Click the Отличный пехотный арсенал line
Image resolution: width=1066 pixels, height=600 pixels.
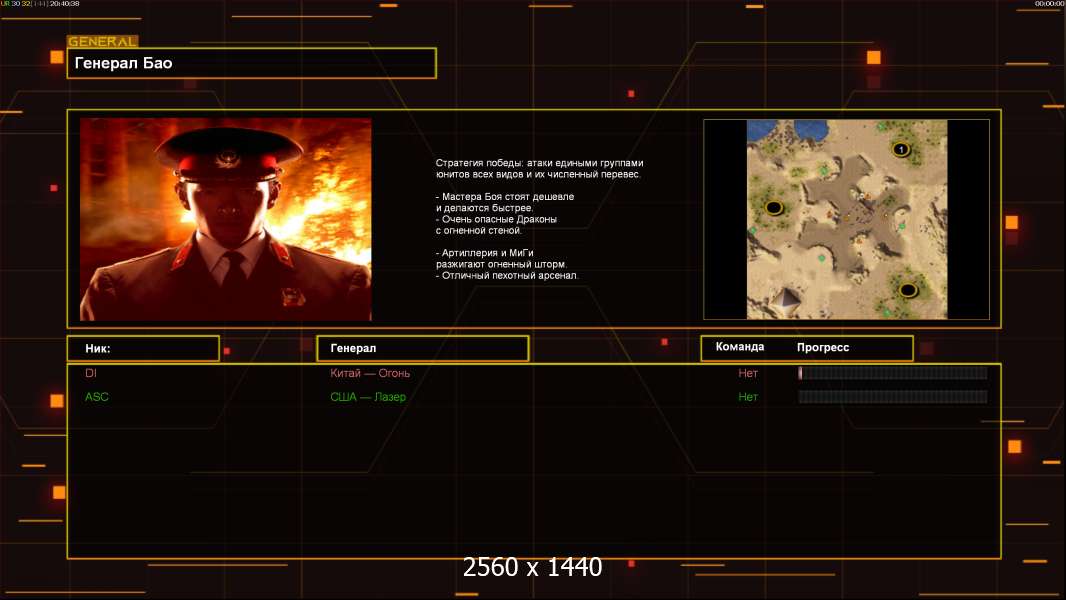507,275
